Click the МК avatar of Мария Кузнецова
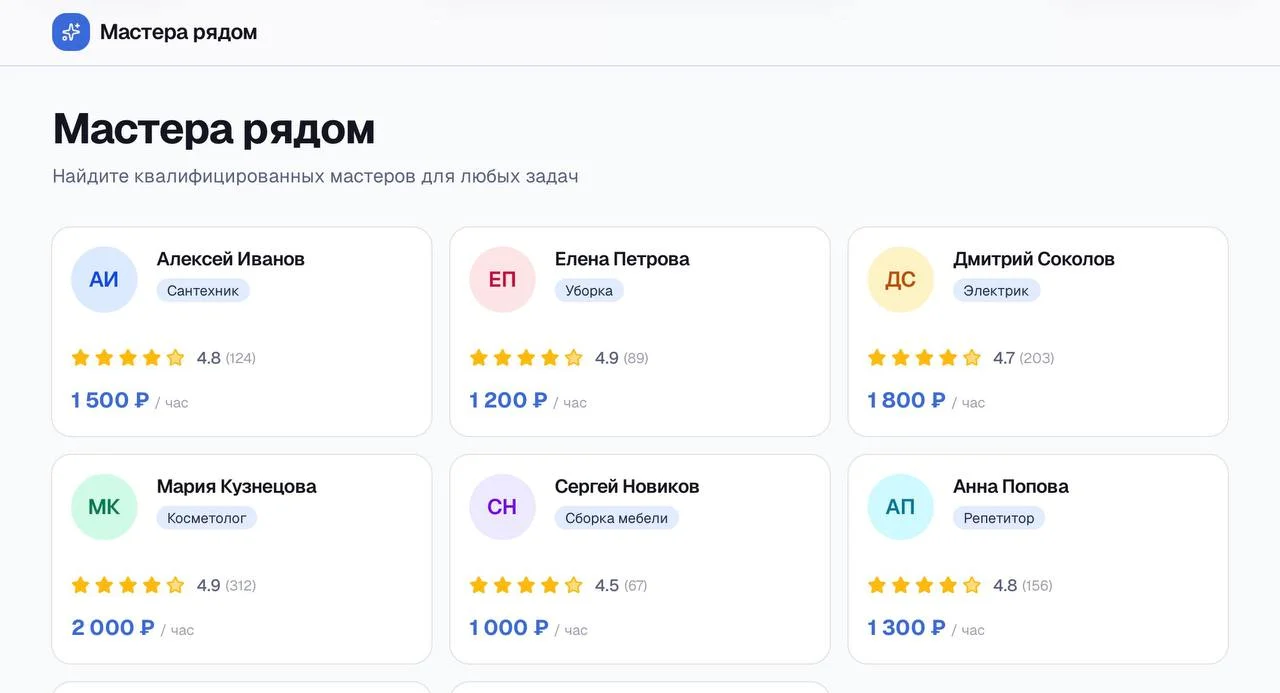 click(104, 507)
